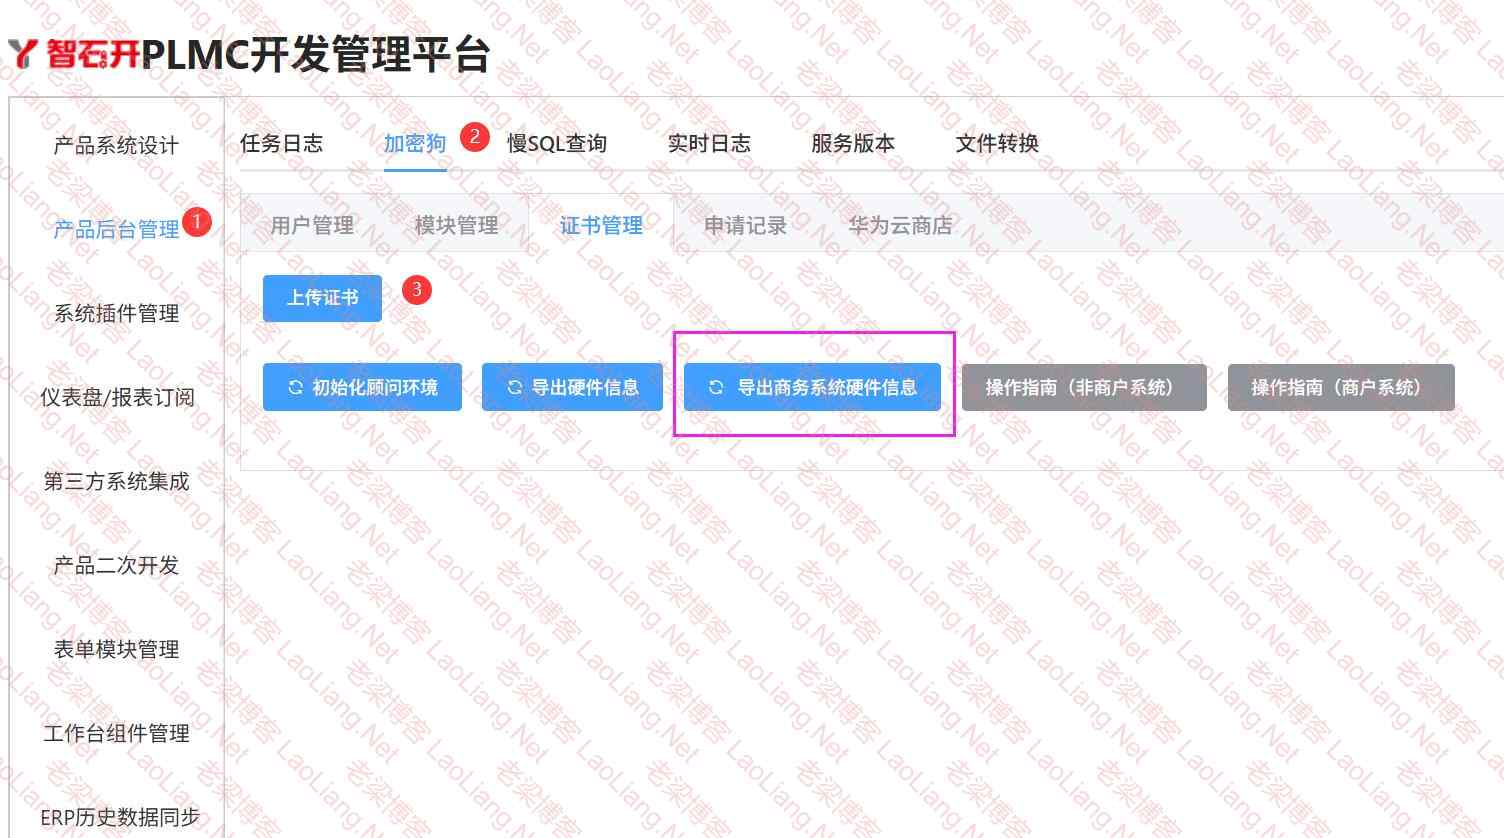This screenshot has width=1504, height=838.
Task: Click the red badge numbered 3
Action: [417, 290]
